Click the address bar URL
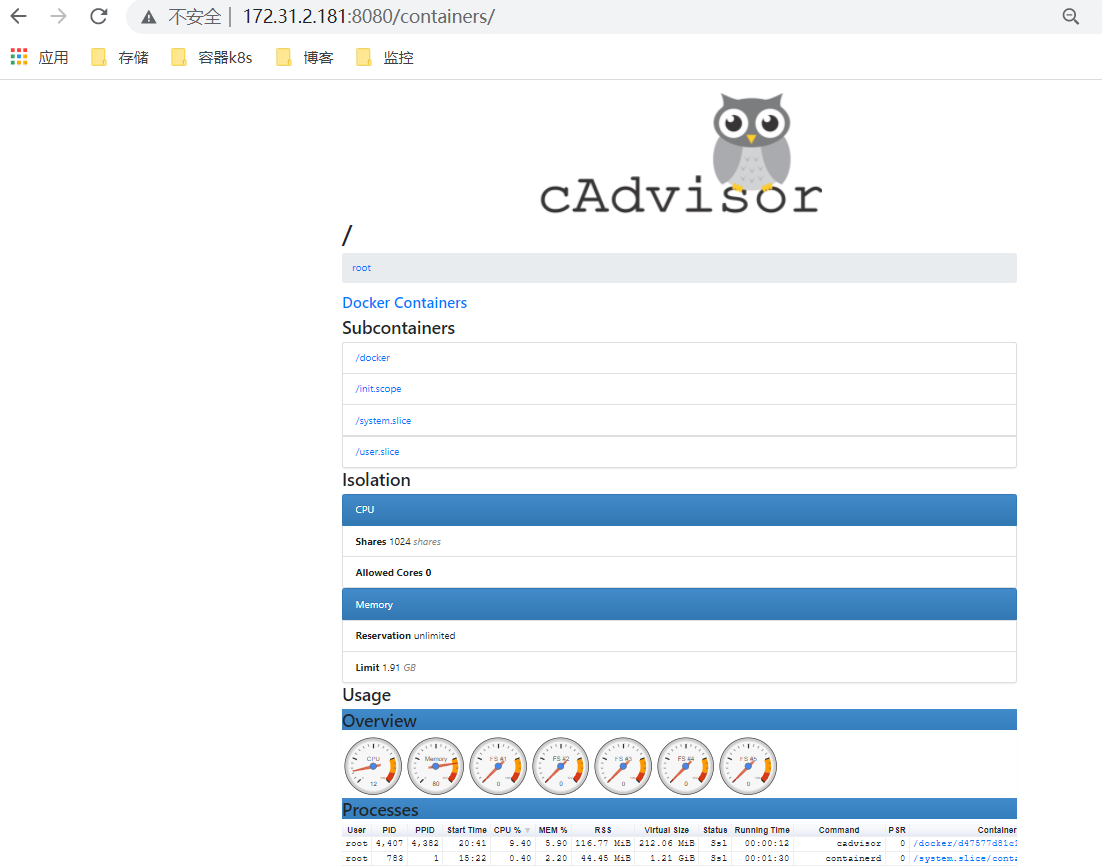The height and width of the screenshot is (866, 1102). 368,17
